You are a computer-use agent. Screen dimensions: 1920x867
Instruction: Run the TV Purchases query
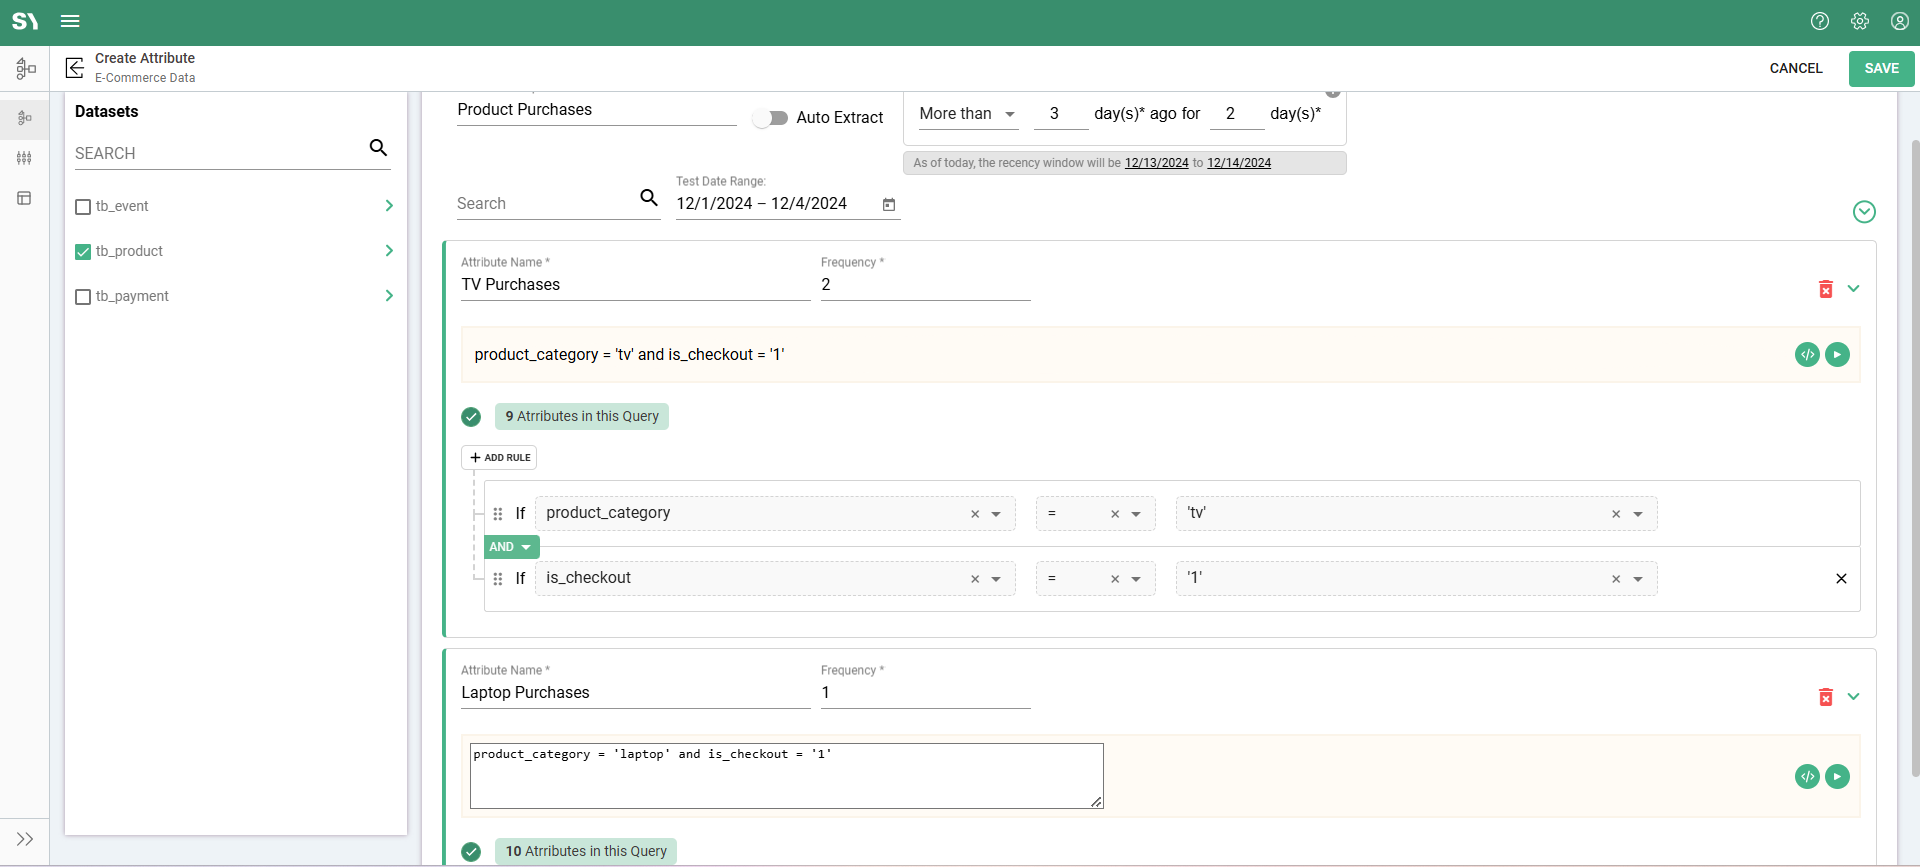1837,355
